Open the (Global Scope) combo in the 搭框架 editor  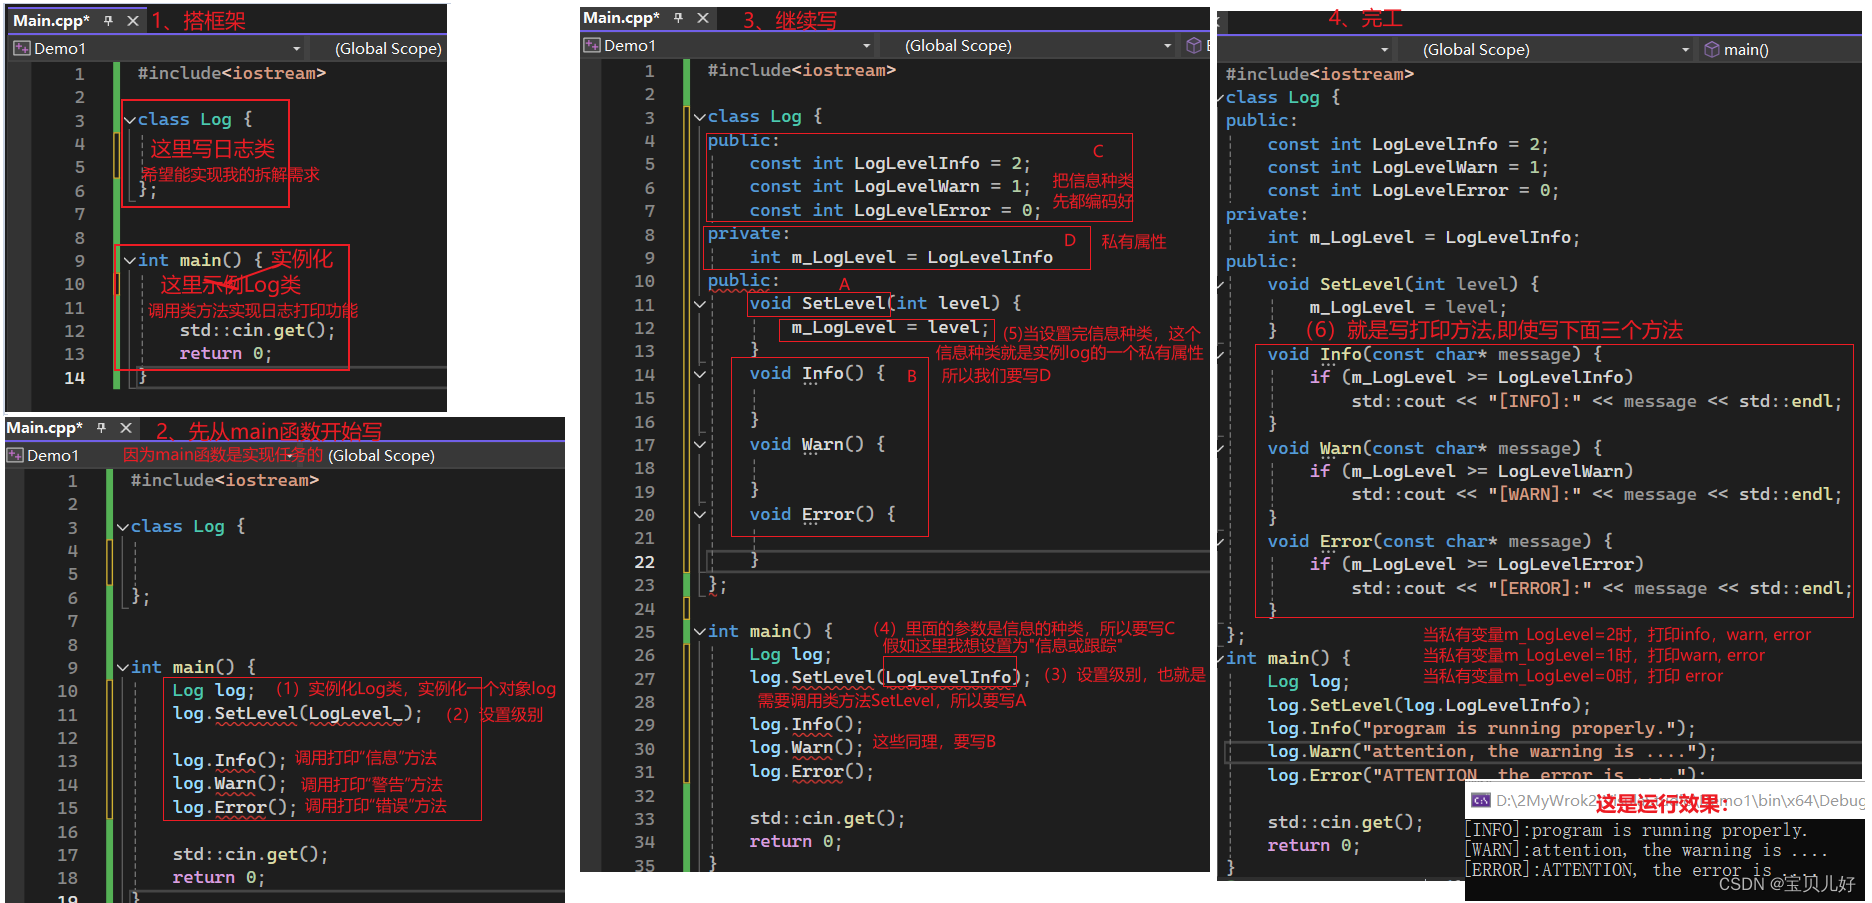[x=388, y=48]
